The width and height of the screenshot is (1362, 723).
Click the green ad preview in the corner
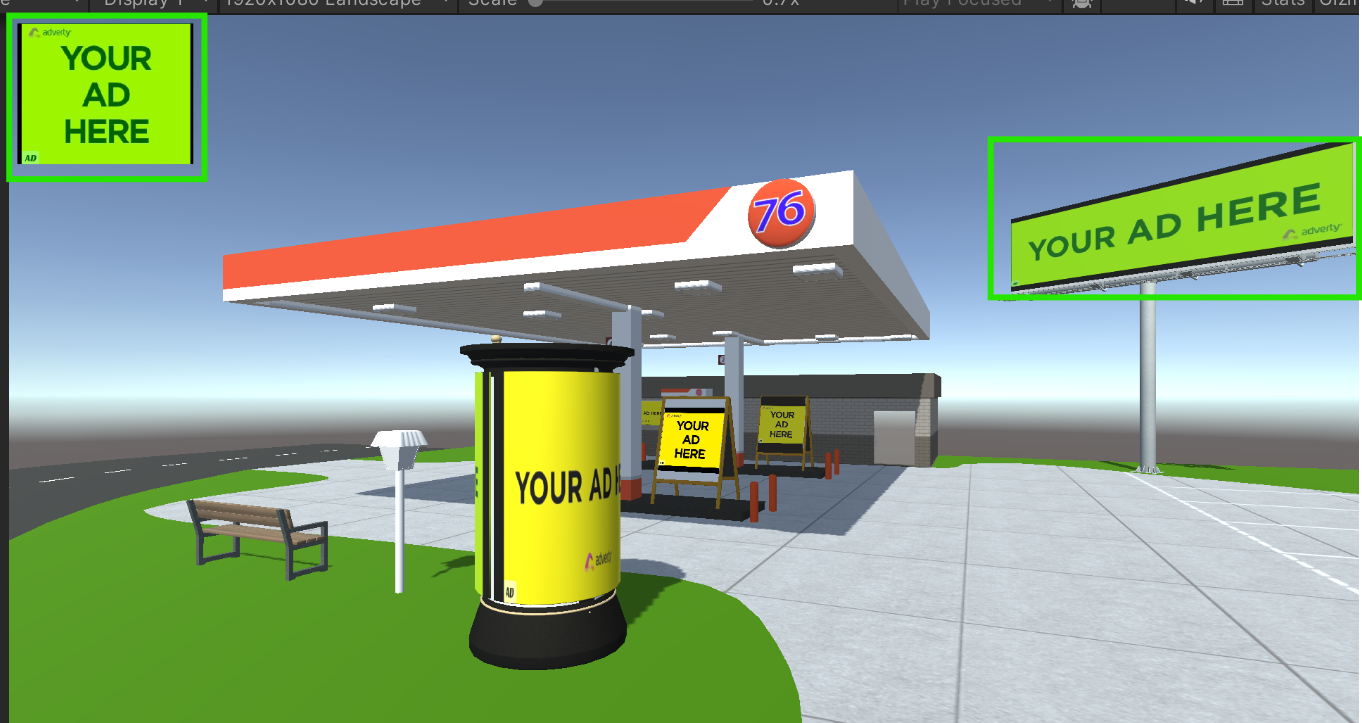106,94
